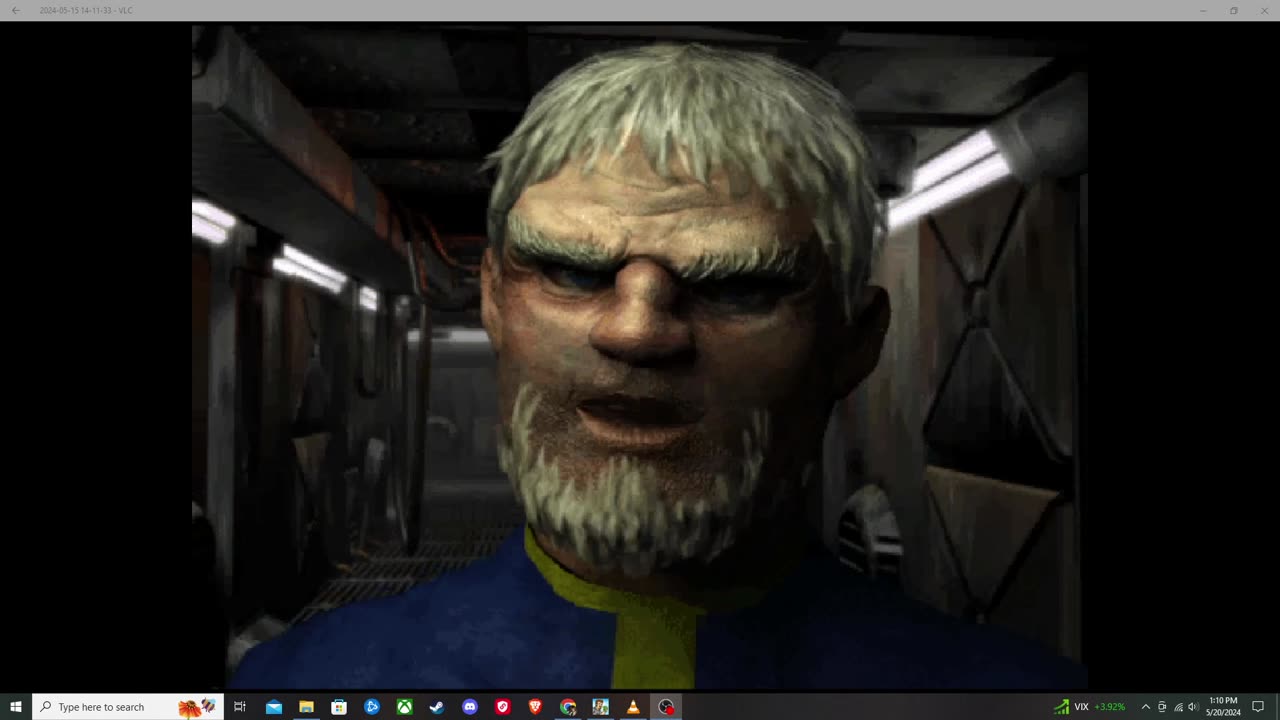
Task: Open the volume speaker tray icon
Action: [1193, 707]
